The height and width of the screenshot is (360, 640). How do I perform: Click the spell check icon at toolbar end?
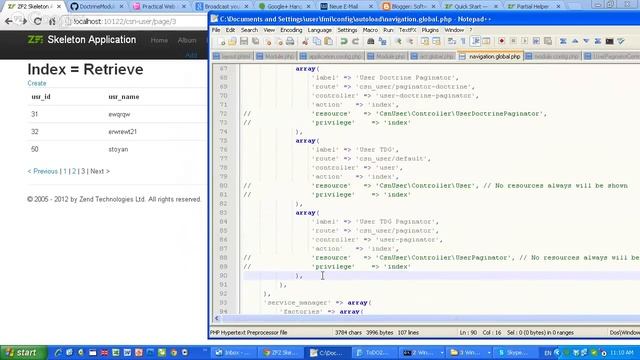[621, 41]
